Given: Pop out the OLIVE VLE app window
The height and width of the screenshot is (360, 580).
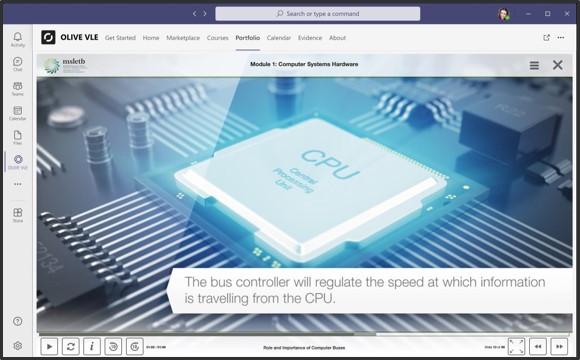Looking at the screenshot, I should 546,37.
